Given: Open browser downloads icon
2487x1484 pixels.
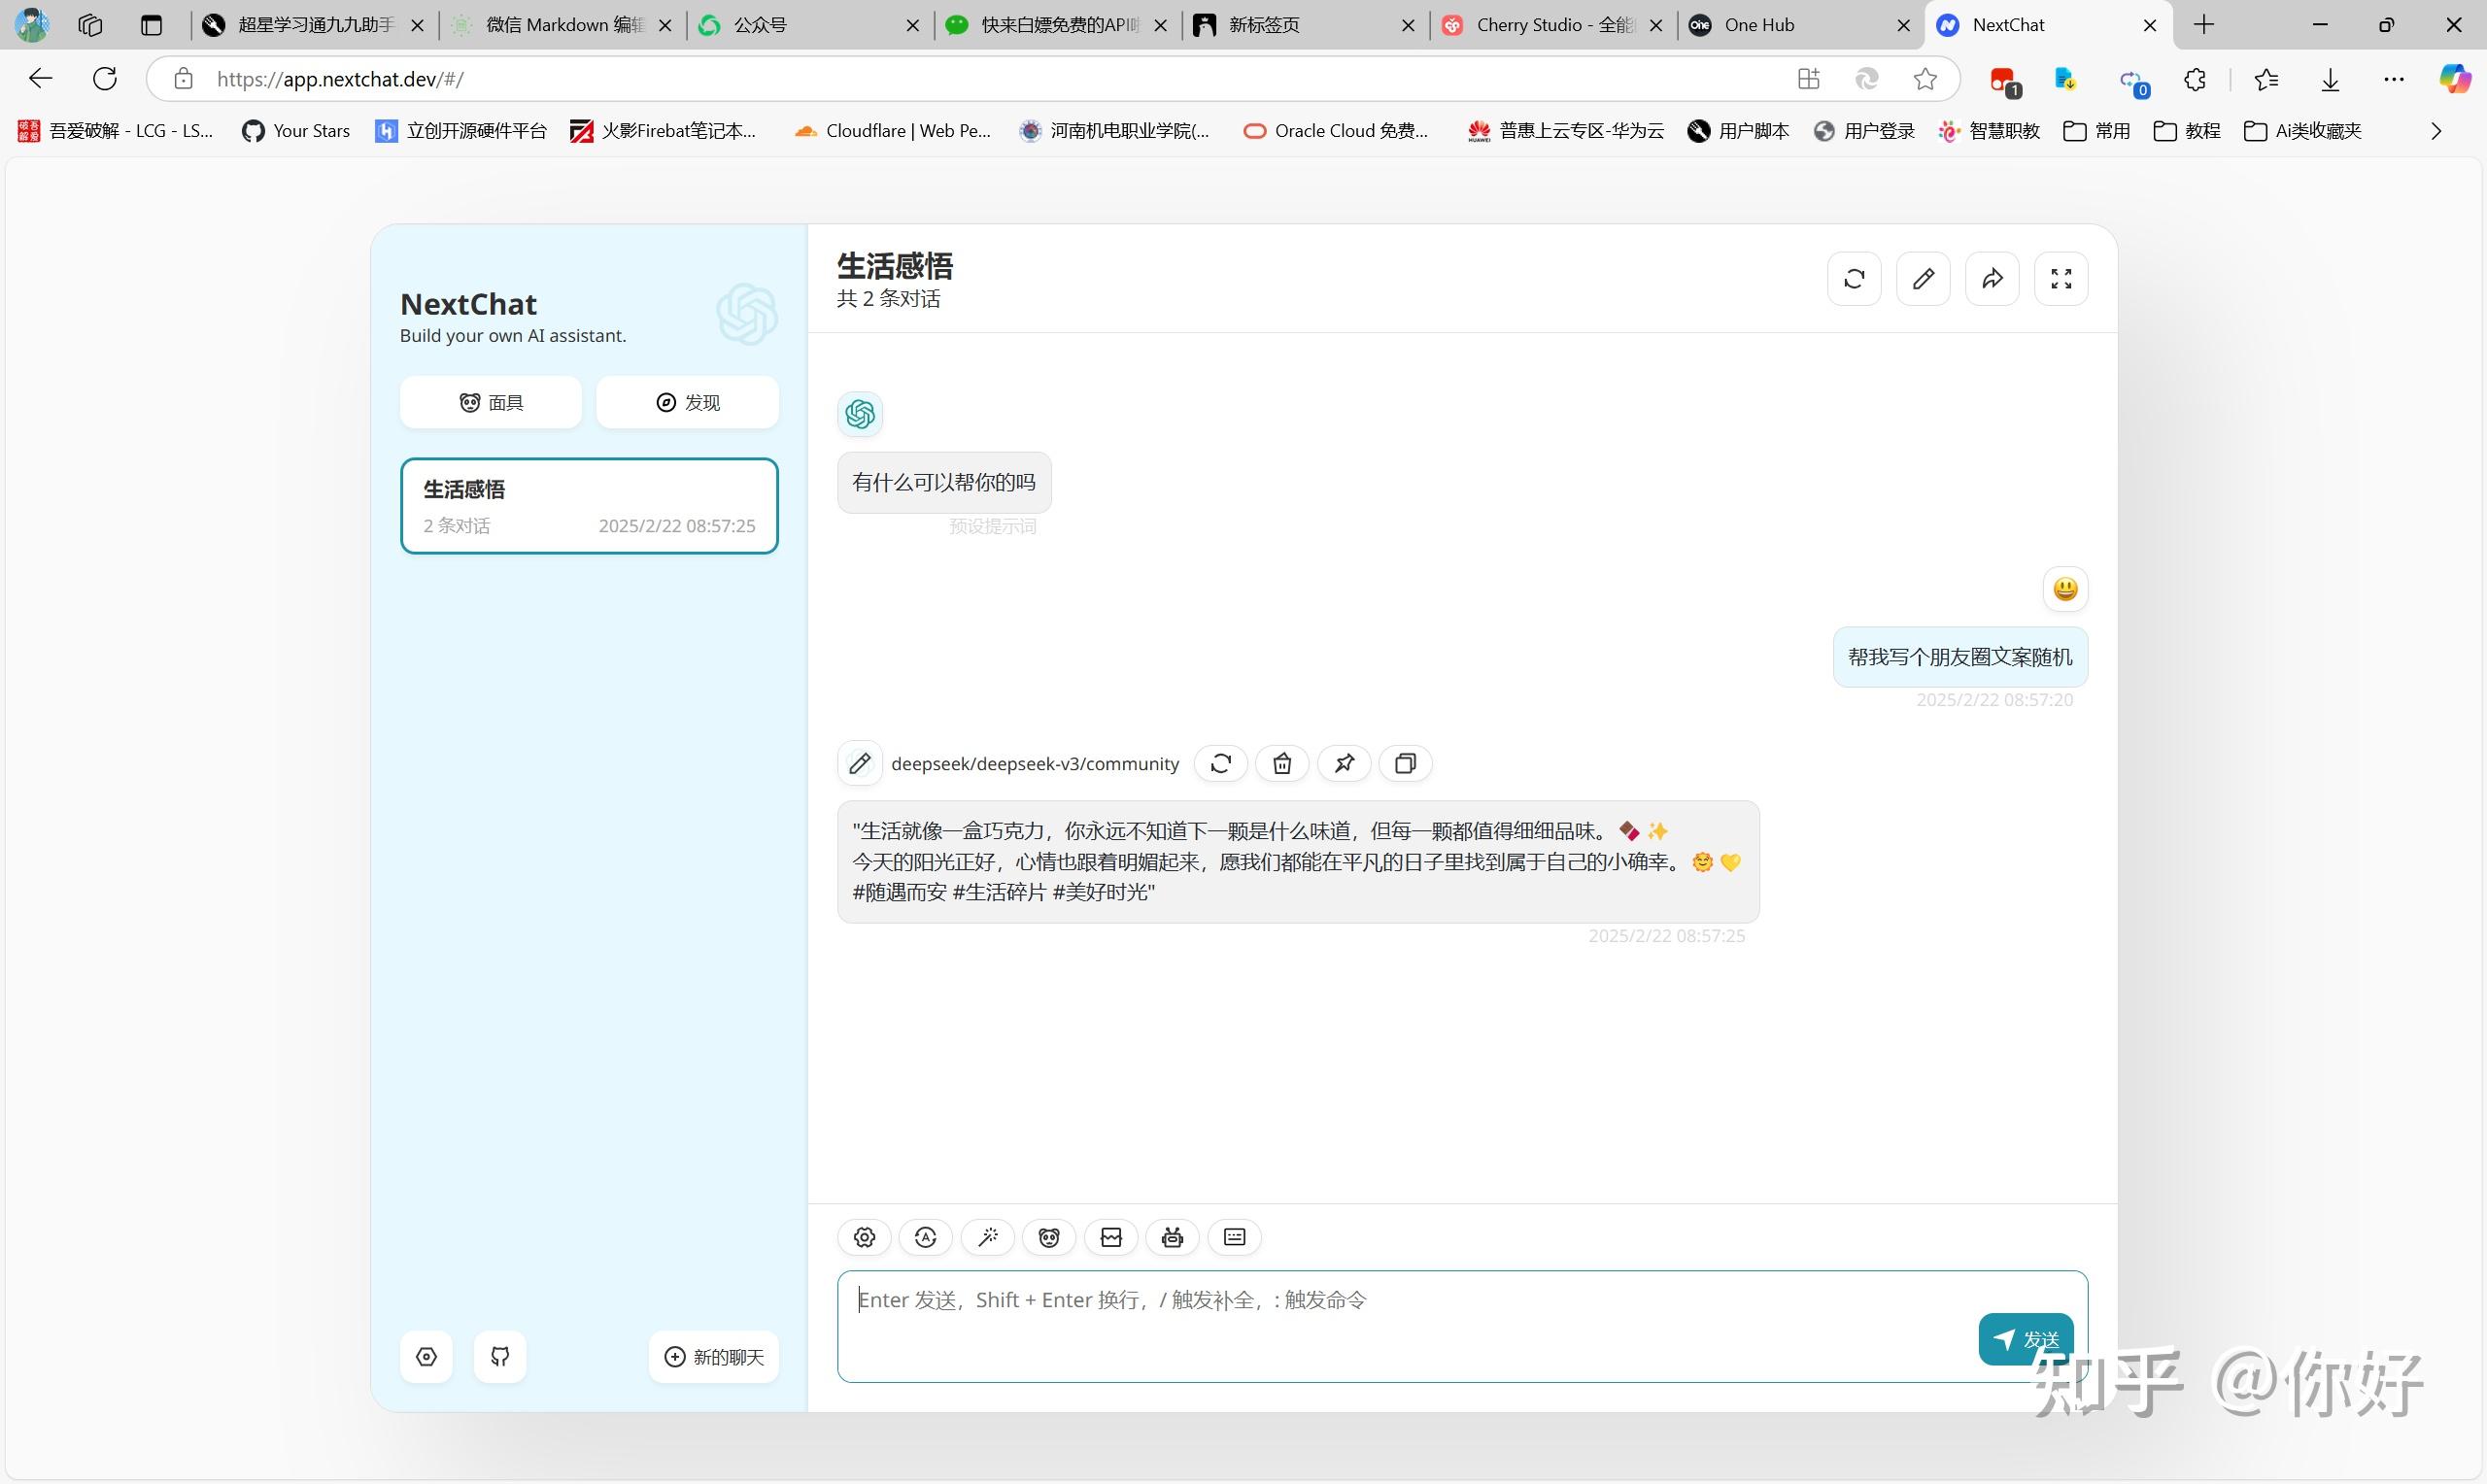Looking at the screenshot, I should click(x=2330, y=79).
